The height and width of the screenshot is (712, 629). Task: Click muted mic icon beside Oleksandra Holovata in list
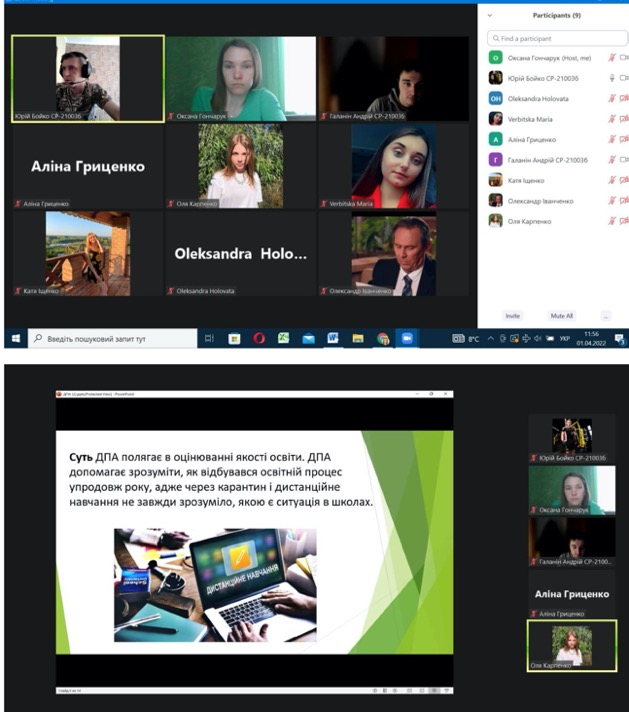[612, 99]
